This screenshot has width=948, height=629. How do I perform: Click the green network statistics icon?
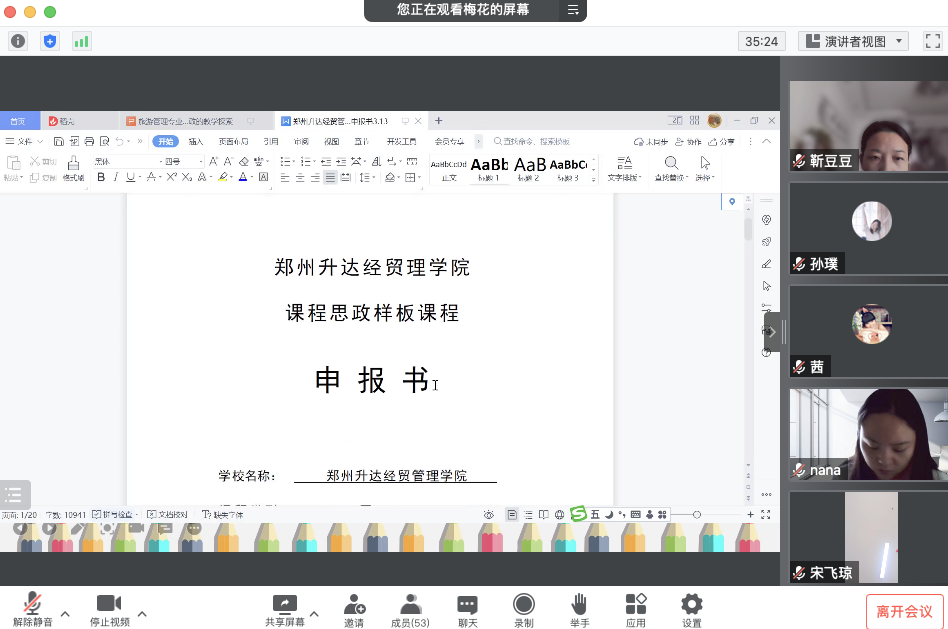point(81,41)
